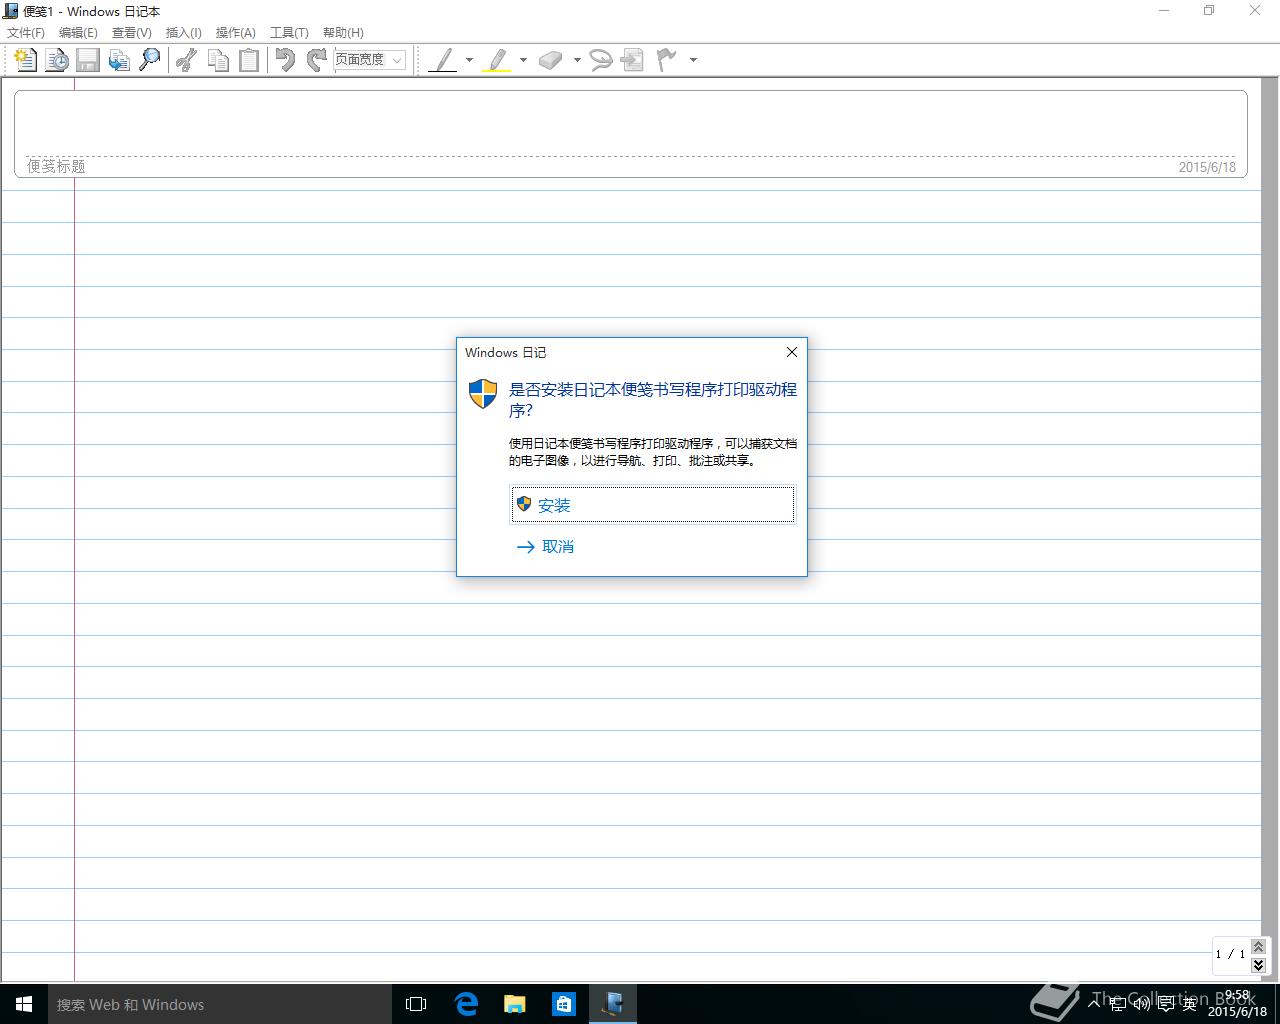
Task: Open the Action Center notifications icon
Action: click(1165, 1004)
